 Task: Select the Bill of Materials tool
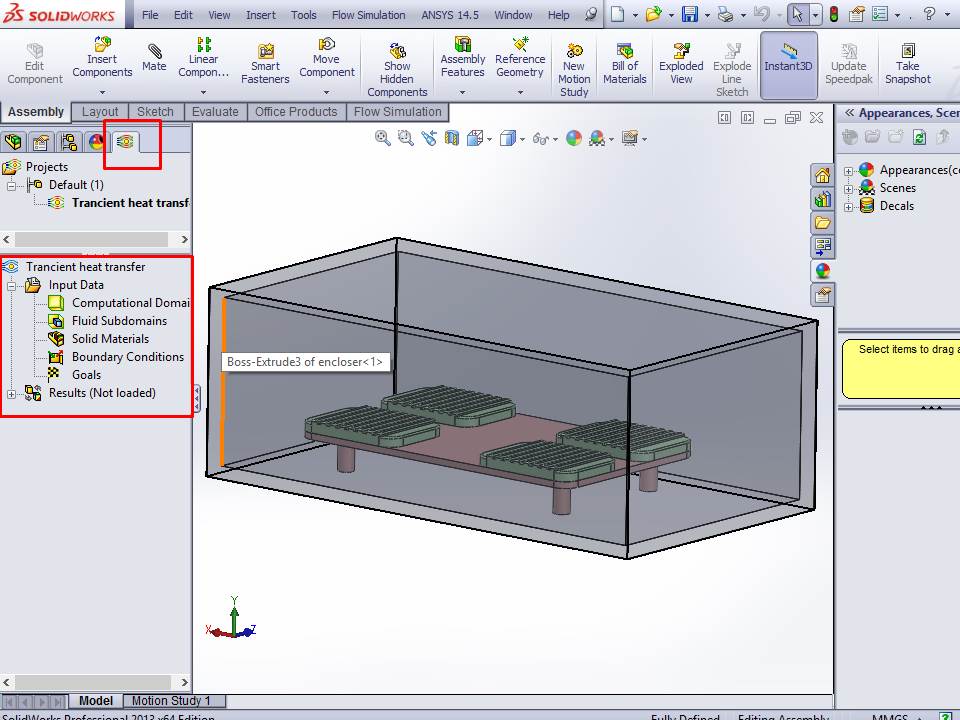pyautogui.click(x=625, y=64)
